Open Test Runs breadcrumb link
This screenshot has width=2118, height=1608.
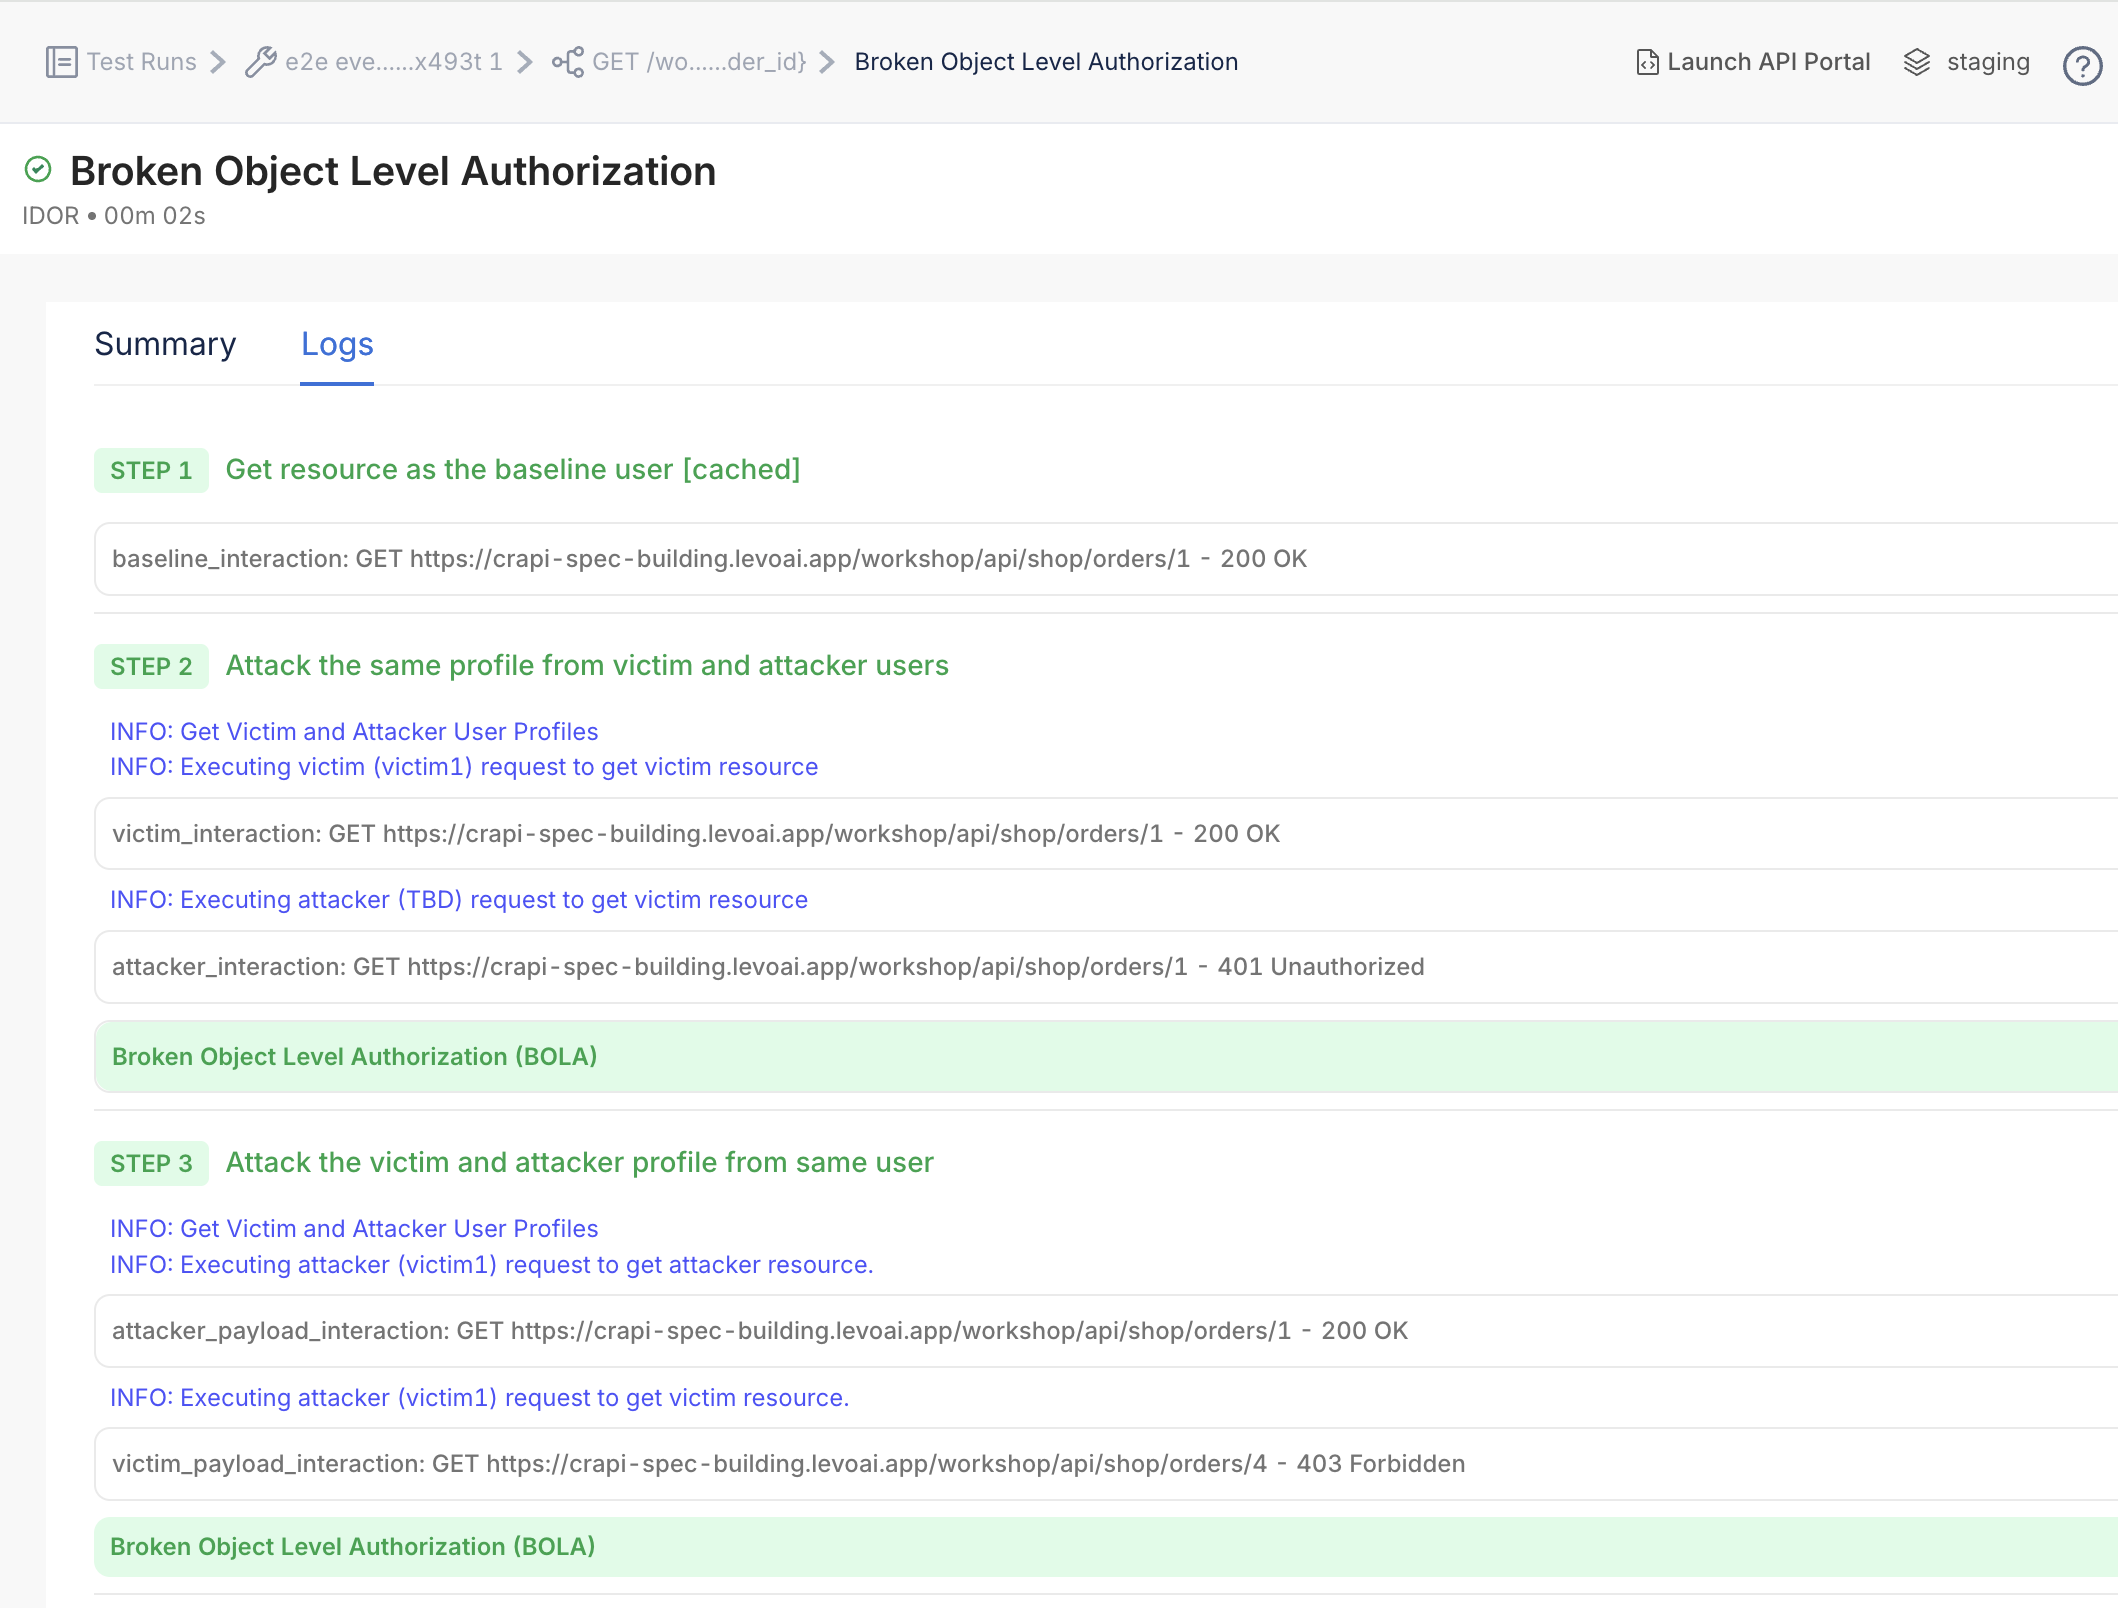pyautogui.click(x=141, y=62)
